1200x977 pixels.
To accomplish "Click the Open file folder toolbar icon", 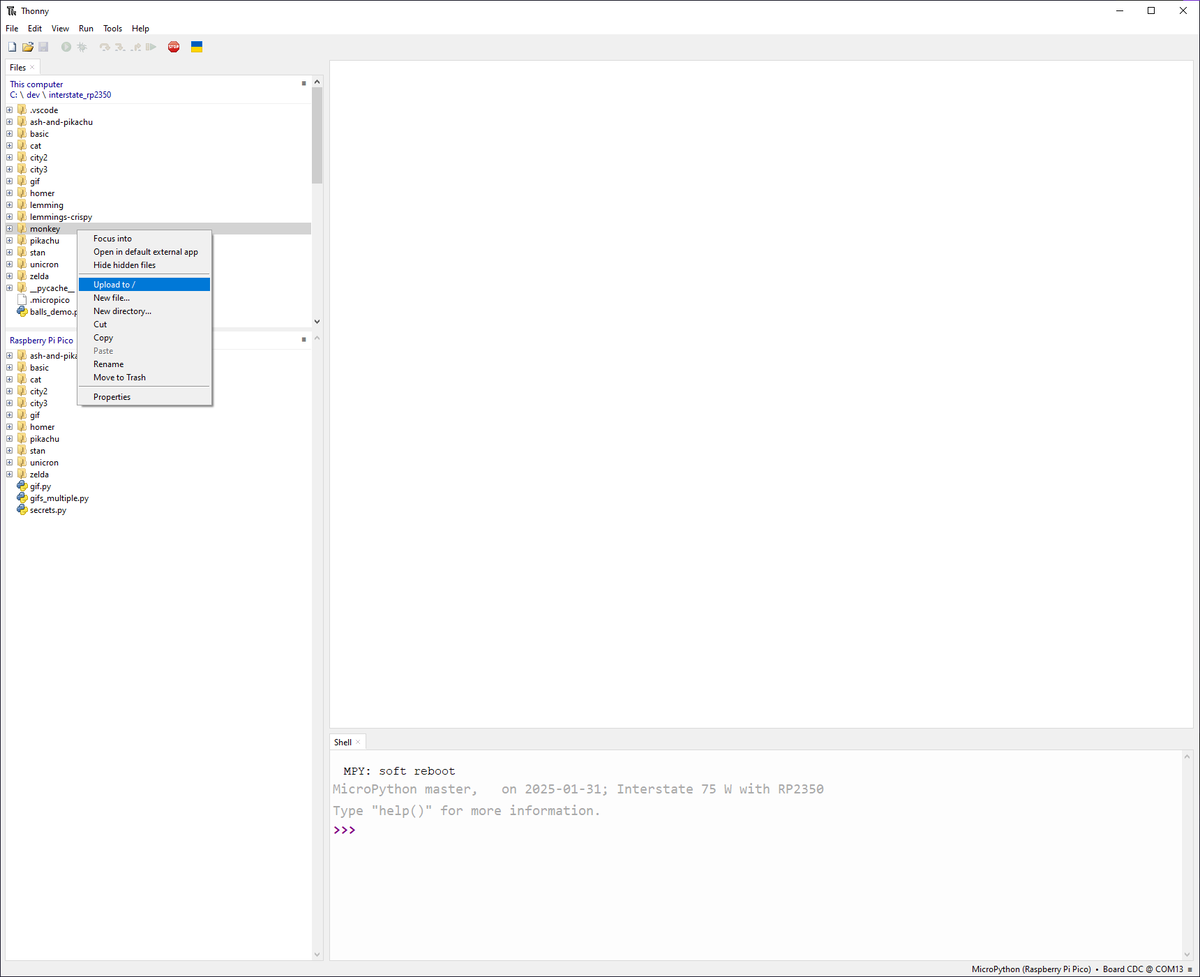I will [x=28, y=47].
